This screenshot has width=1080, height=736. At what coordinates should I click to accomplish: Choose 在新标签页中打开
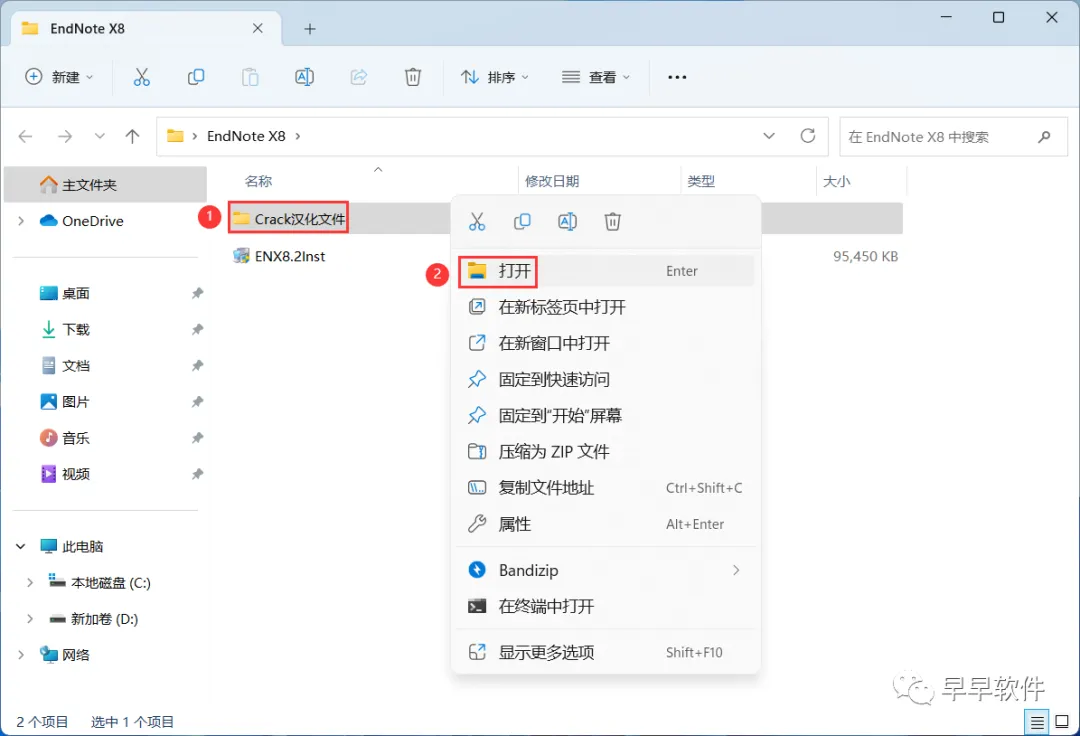[x=605, y=307]
